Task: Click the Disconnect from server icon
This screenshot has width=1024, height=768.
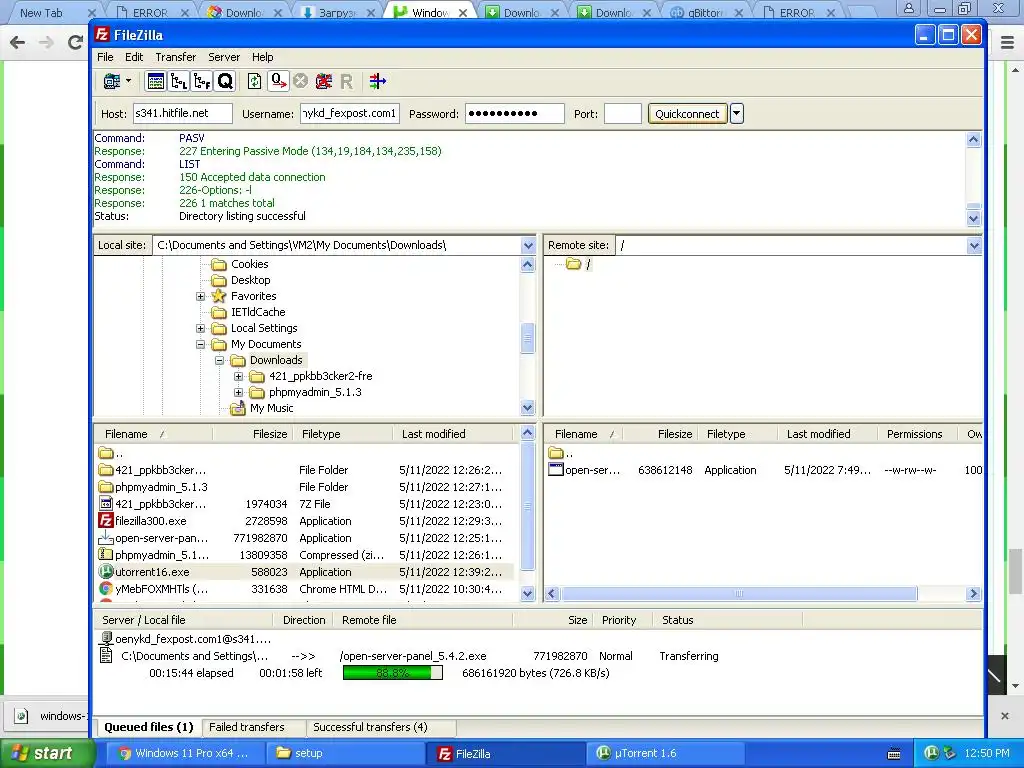Action: click(323, 81)
